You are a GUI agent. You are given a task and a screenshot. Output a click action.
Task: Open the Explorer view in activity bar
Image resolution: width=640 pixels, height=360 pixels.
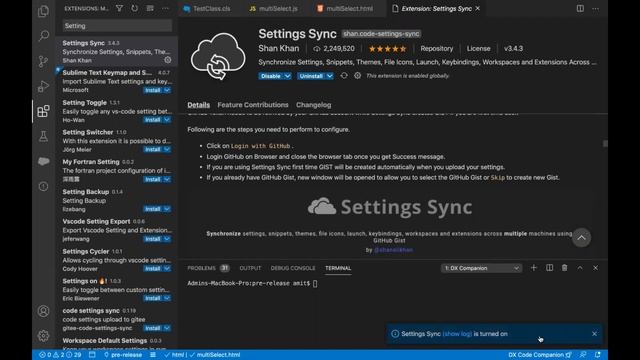point(43,11)
